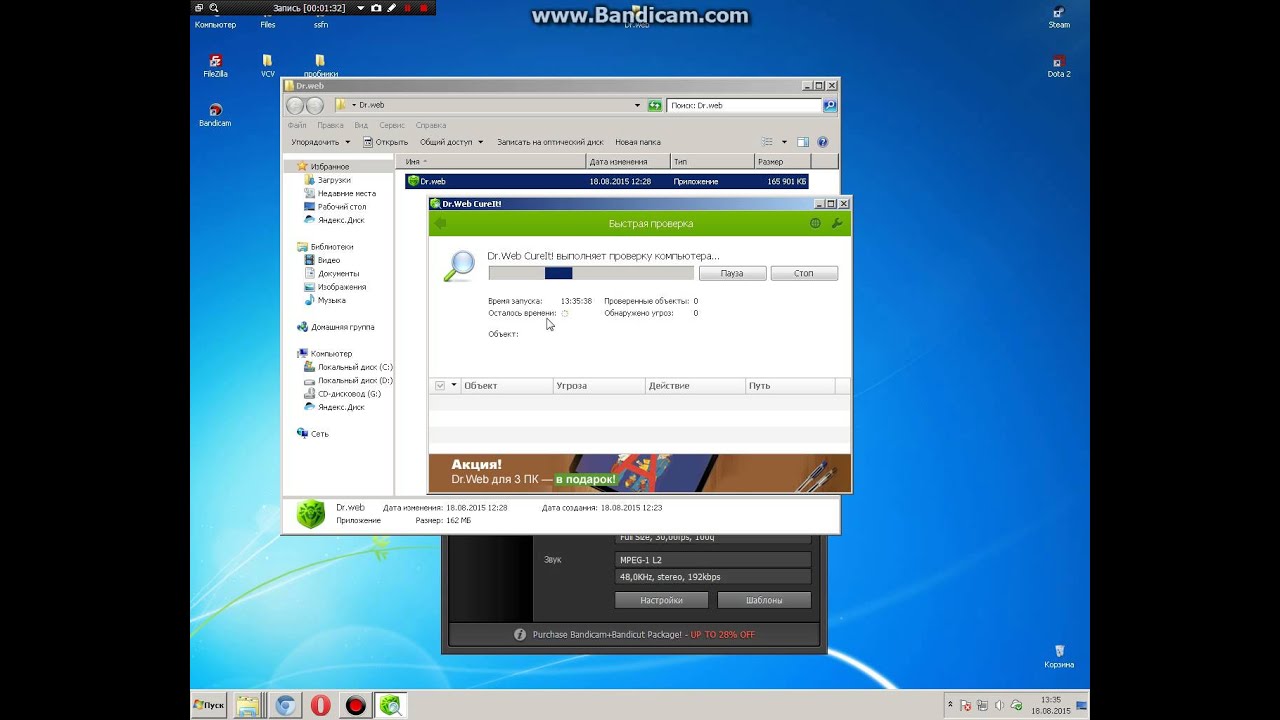Stop the scan with the Стоп button
Viewport: 1280px width, 720px height.
[804, 273]
